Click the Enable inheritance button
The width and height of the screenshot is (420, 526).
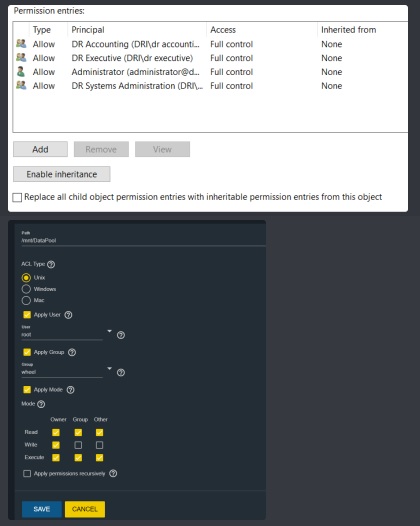click(x=62, y=174)
